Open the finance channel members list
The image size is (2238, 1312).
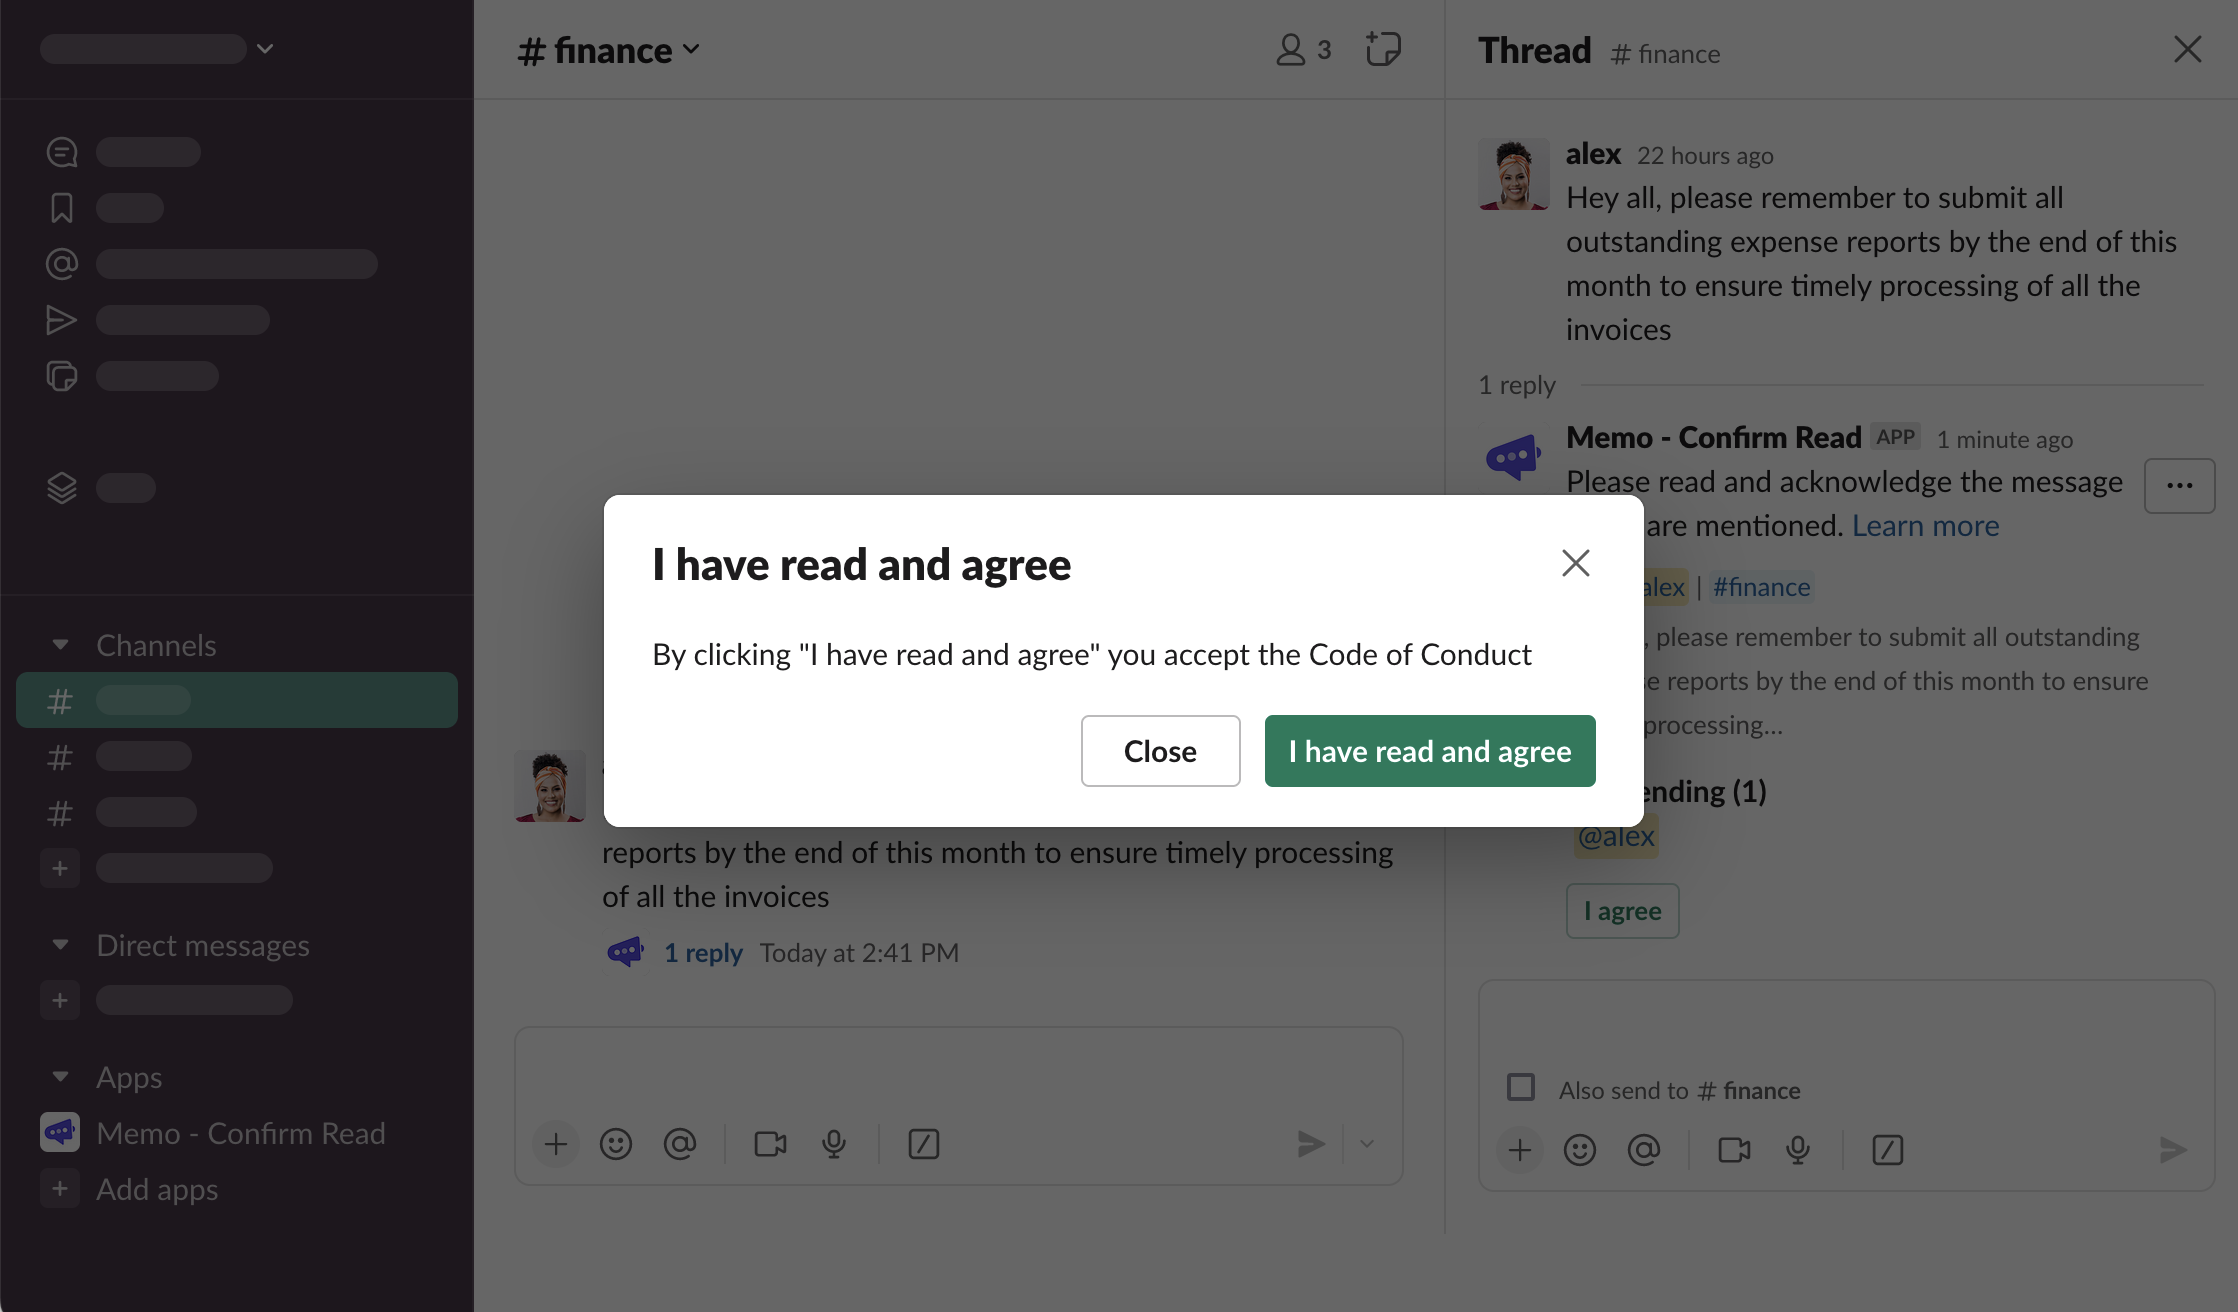[x=1303, y=49]
